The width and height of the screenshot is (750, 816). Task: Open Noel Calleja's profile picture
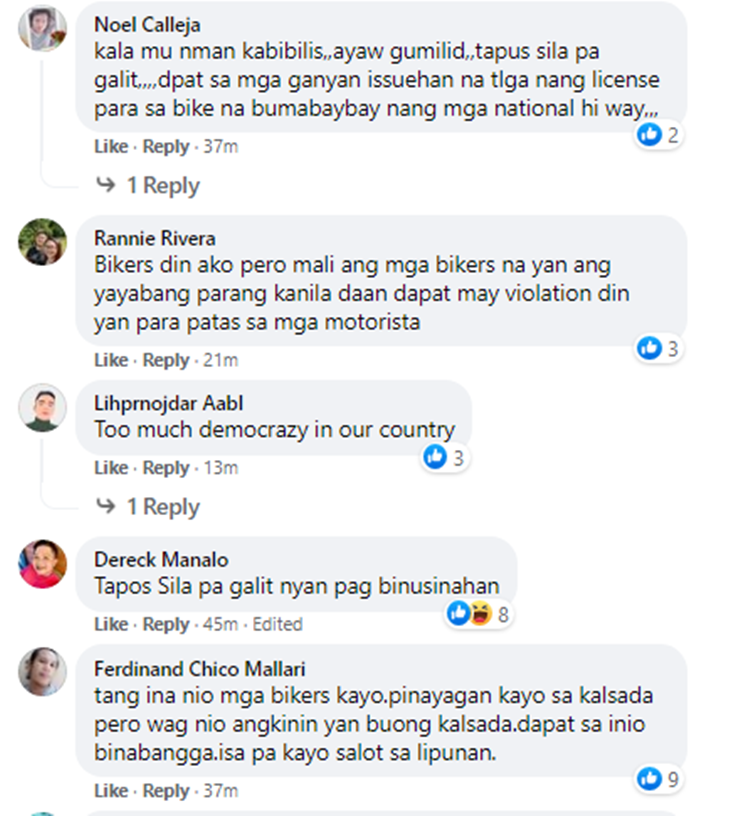click(42, 28)
